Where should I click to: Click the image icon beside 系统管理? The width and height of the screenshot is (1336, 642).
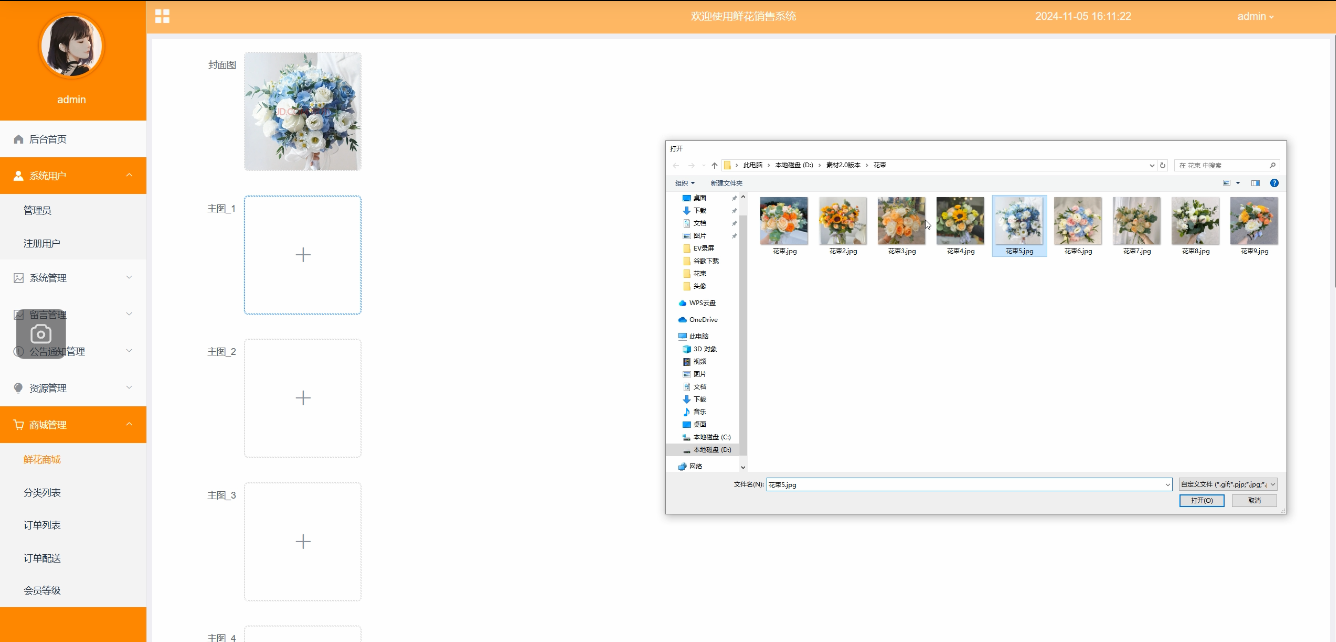pos(18,278)
